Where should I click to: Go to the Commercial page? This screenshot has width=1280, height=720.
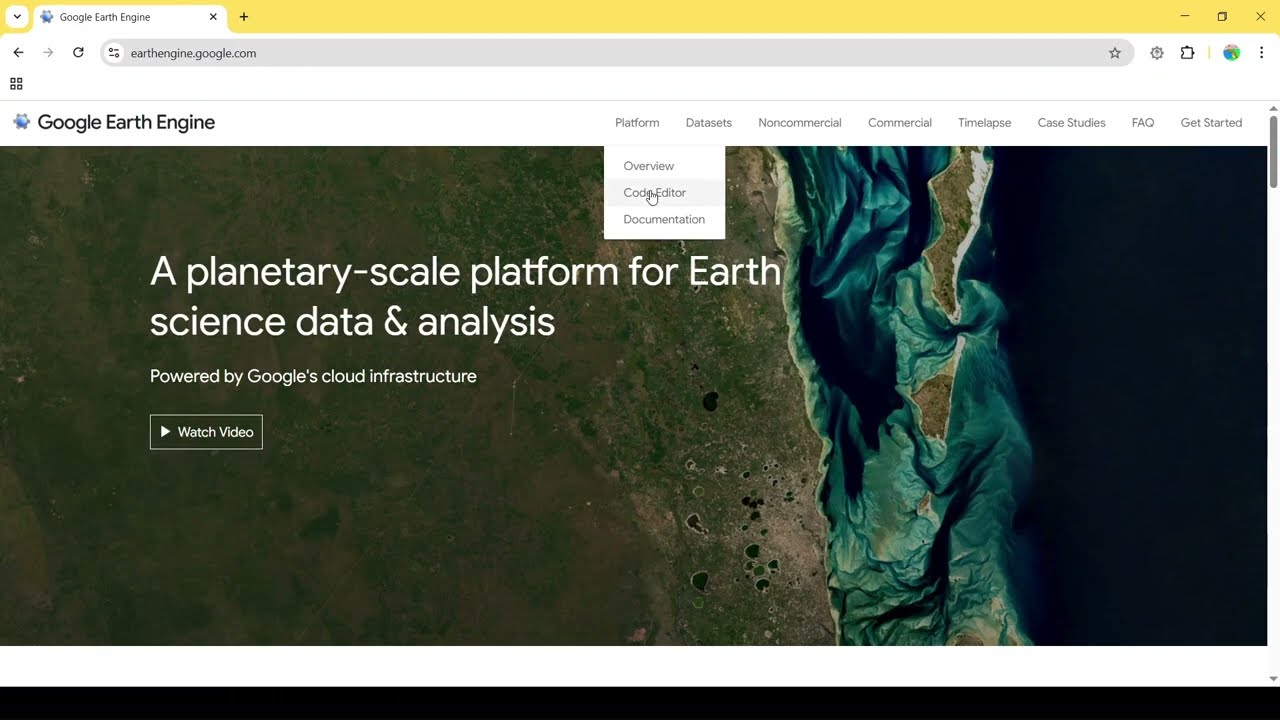tap(900, 123)
